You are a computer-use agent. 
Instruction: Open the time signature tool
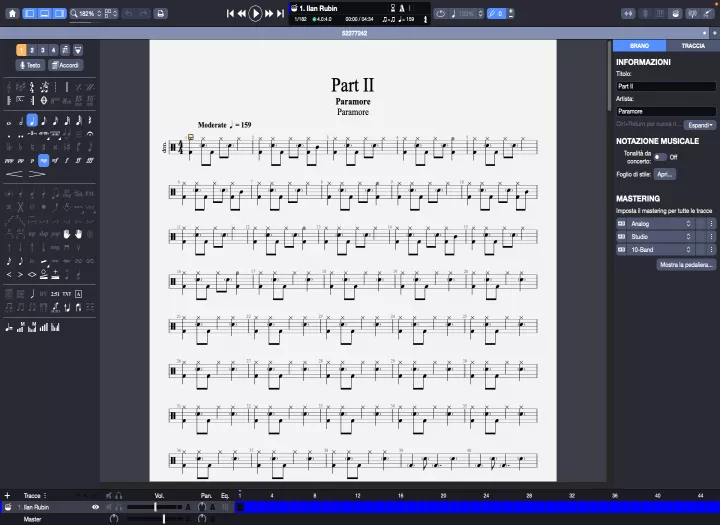(x=32, y=87)
